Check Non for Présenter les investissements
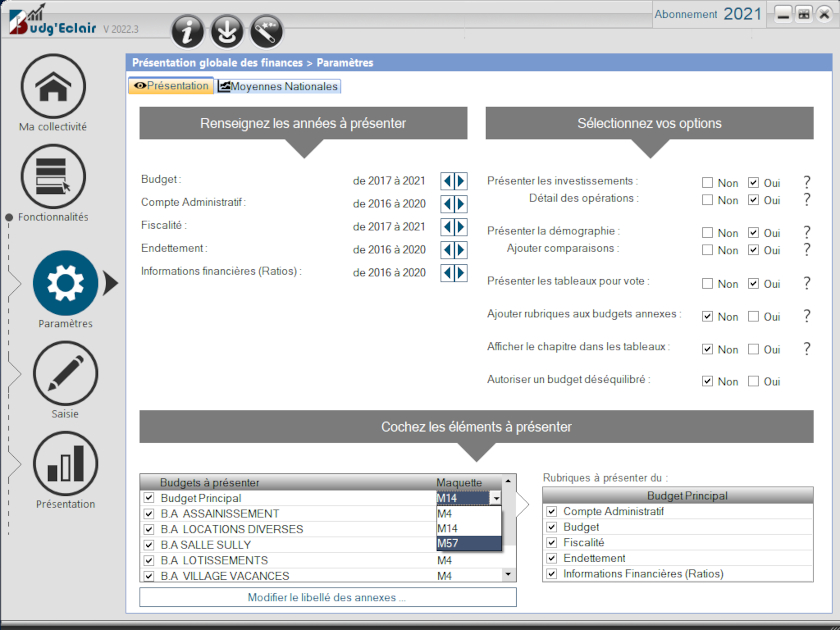This screenshot has width=840, height=630. tap(708, 183)
